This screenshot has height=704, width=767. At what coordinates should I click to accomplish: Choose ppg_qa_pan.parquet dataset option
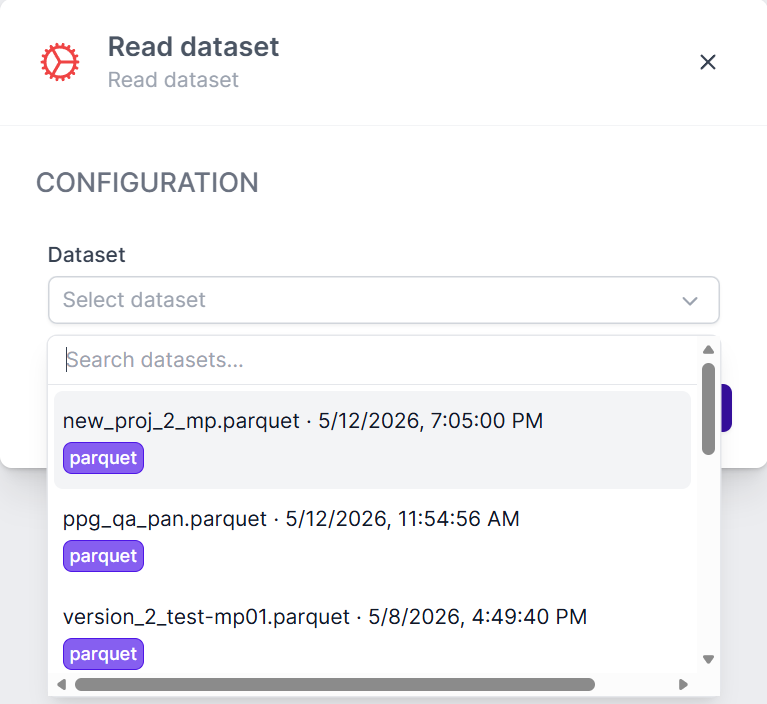[372, 538]
